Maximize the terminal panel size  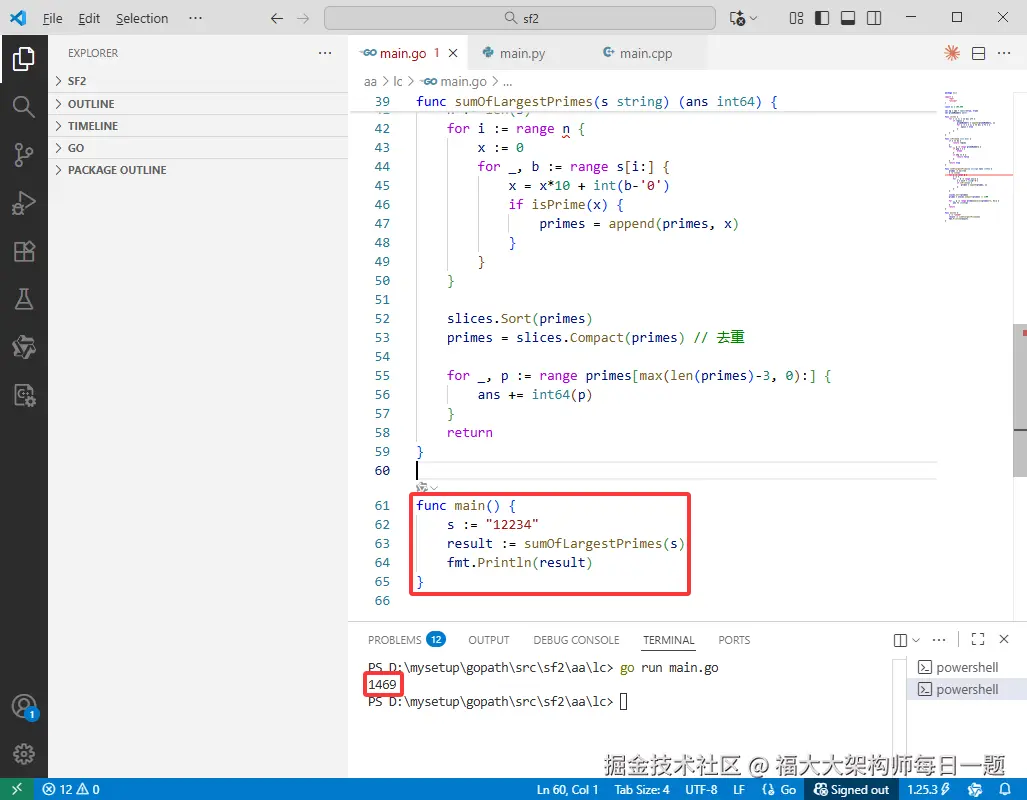[x=978, y=639]
